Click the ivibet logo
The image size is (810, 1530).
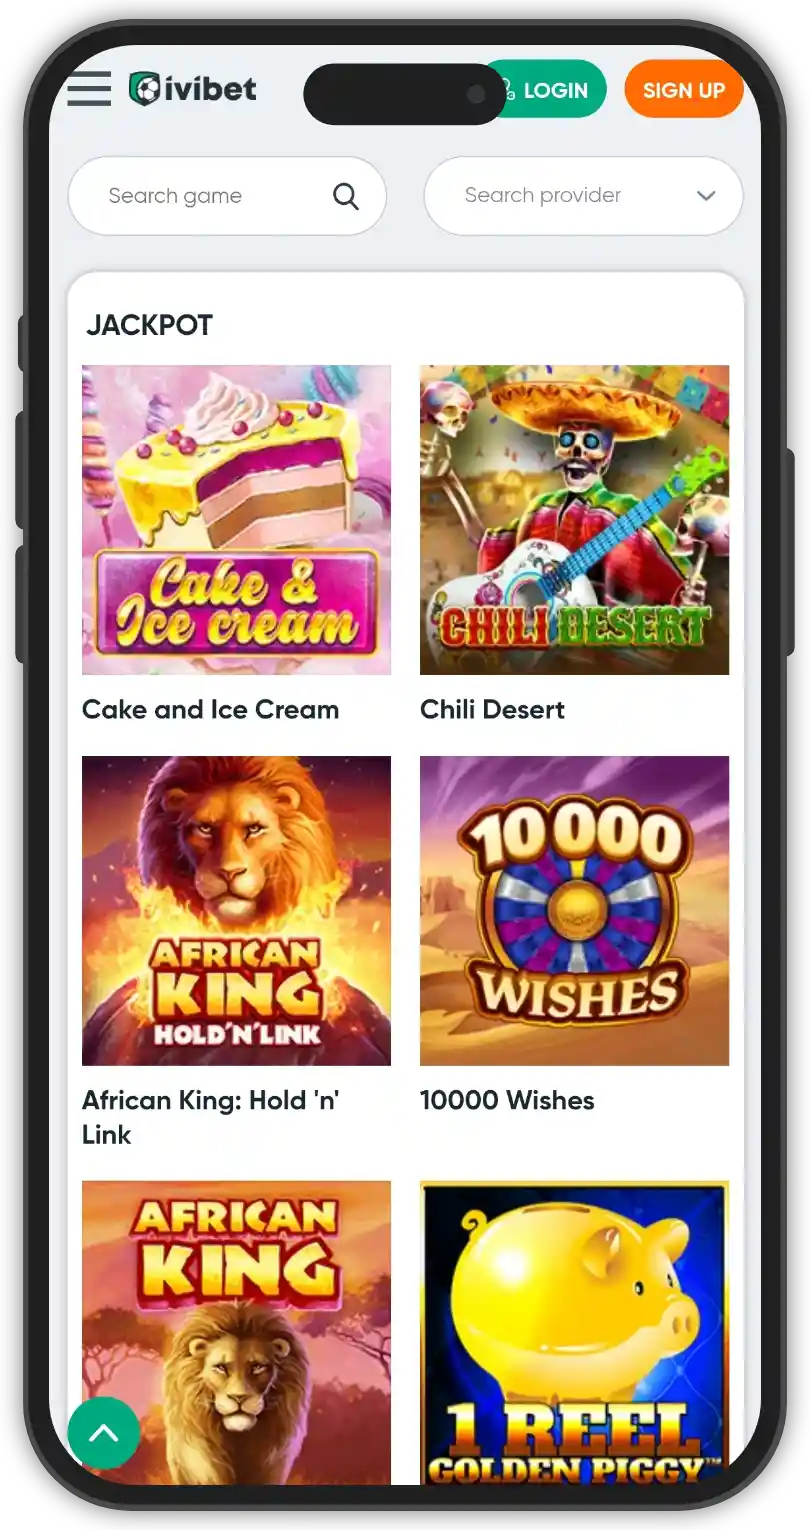click(193, 89)
